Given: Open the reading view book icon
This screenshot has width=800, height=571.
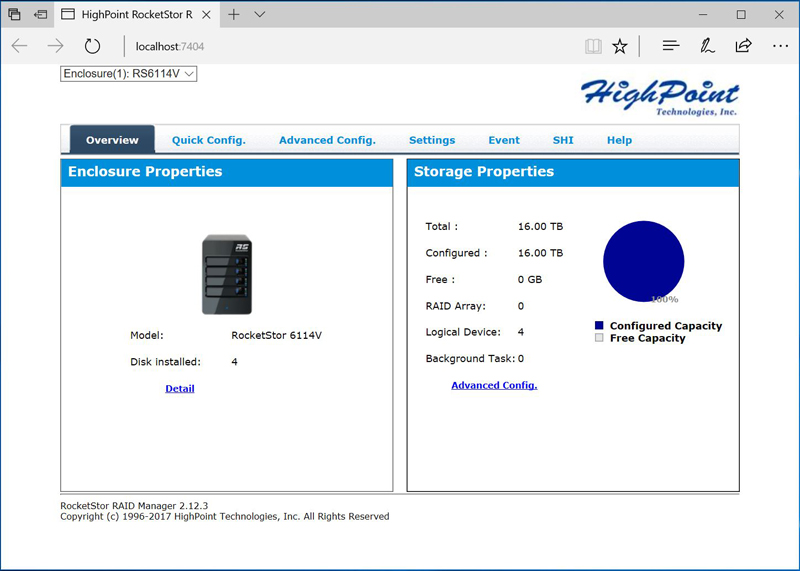Looking at the screenshot, I should click(x=594, y=46).
